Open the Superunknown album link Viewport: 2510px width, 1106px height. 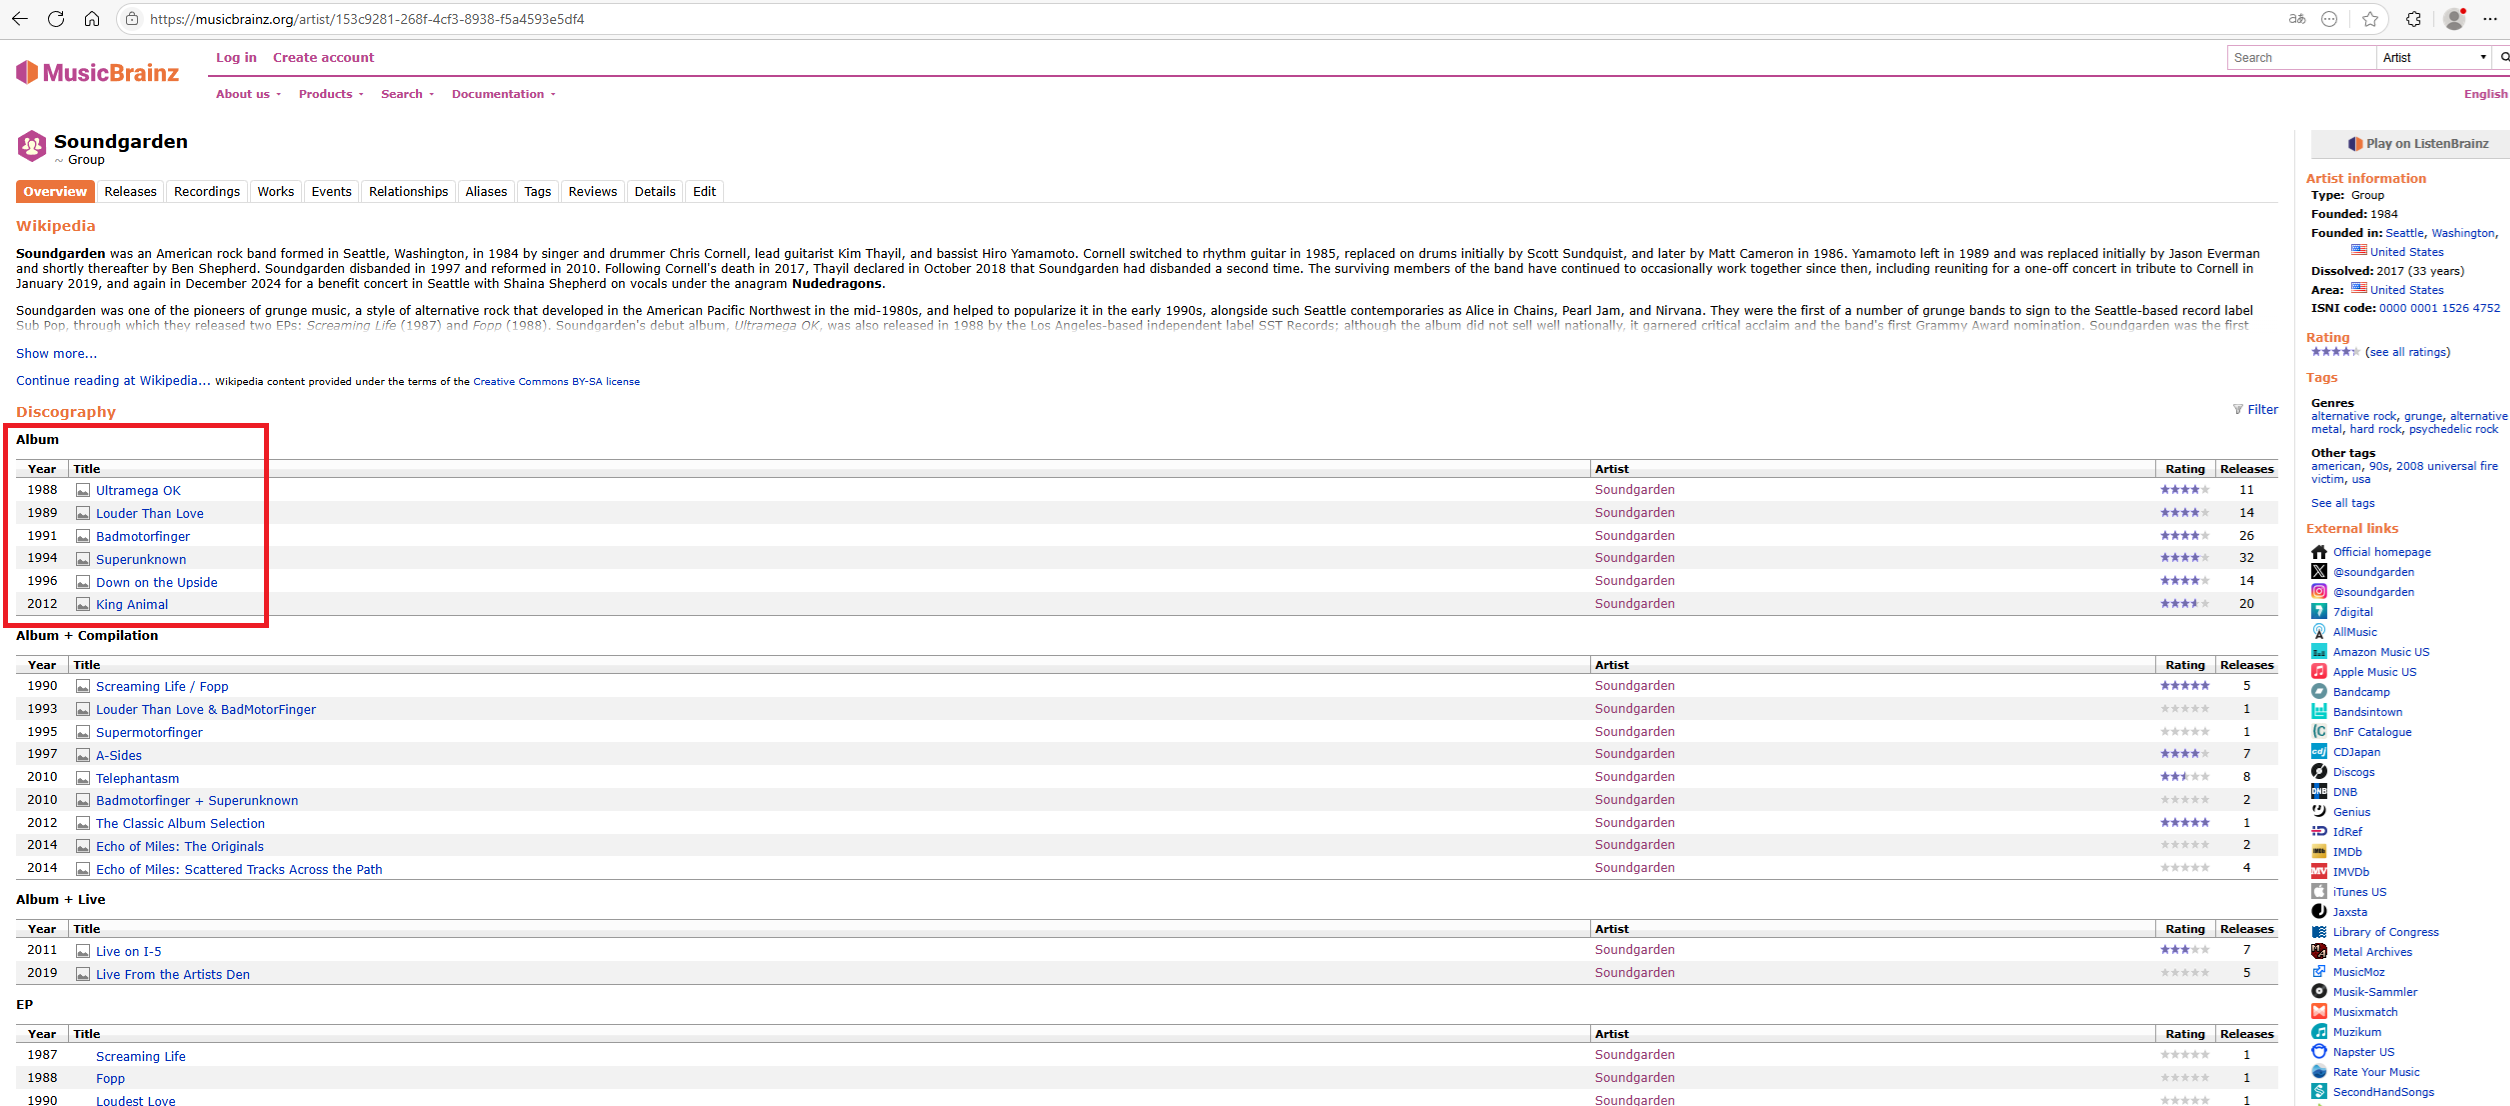coord(141,559)
